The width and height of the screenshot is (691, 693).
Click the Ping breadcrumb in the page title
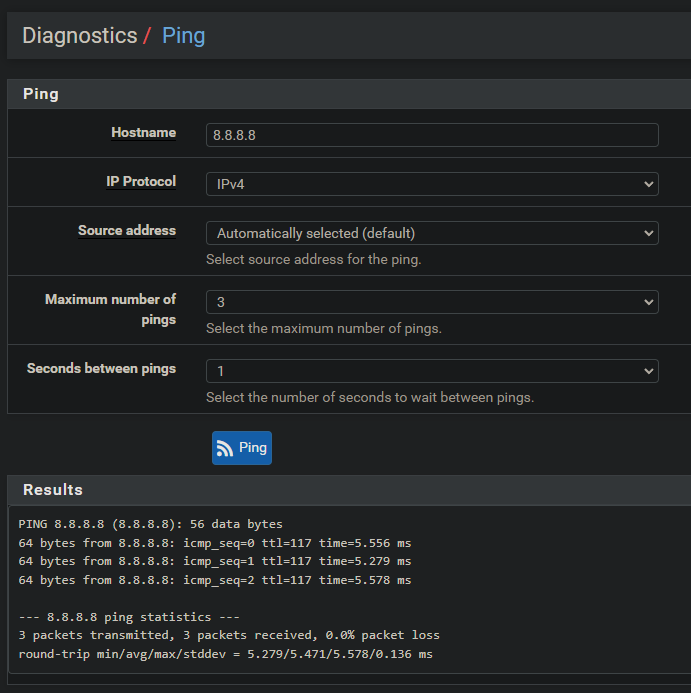[183, 36]
